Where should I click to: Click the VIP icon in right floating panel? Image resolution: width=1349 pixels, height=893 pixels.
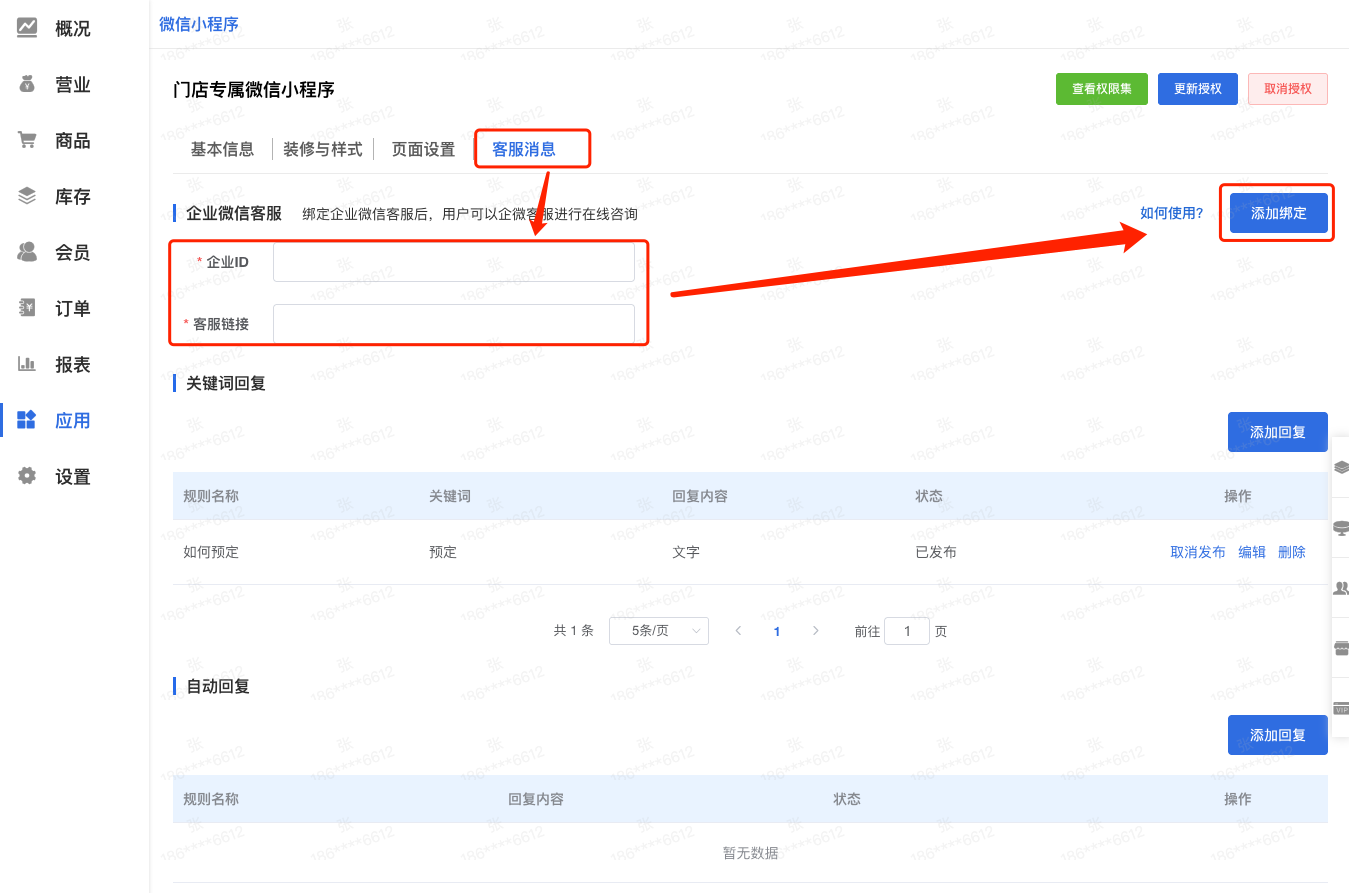tap(1341, 708)
